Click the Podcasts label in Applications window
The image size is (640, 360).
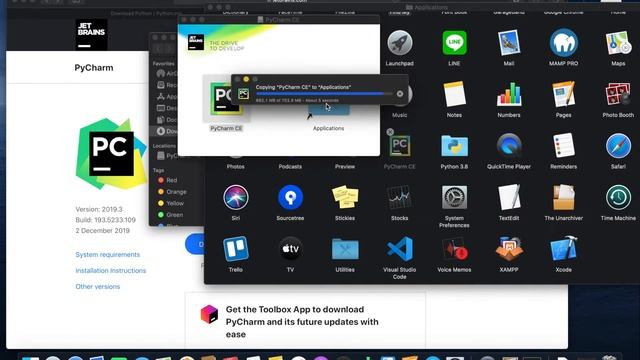click(290, 167)
